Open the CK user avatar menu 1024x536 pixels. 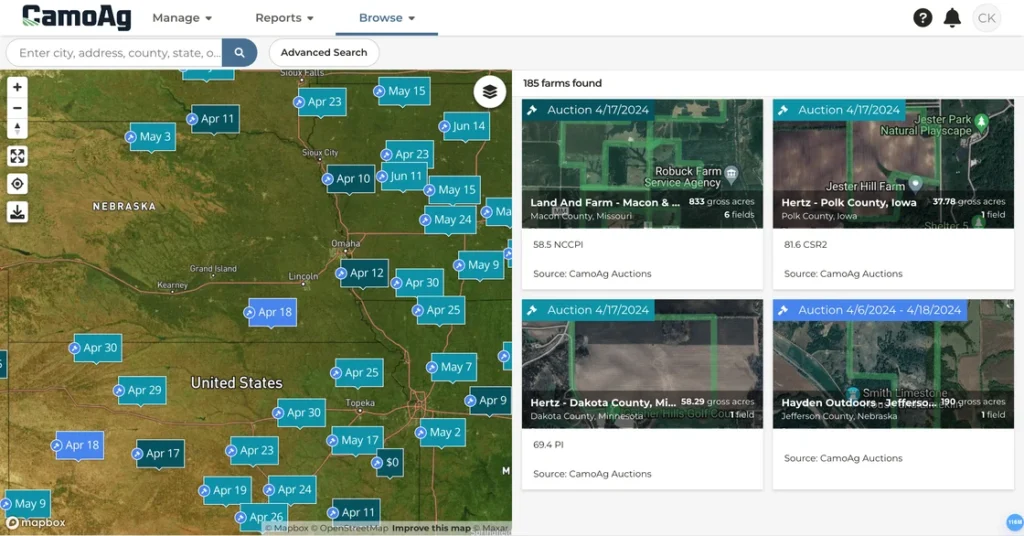pos(986,18)
